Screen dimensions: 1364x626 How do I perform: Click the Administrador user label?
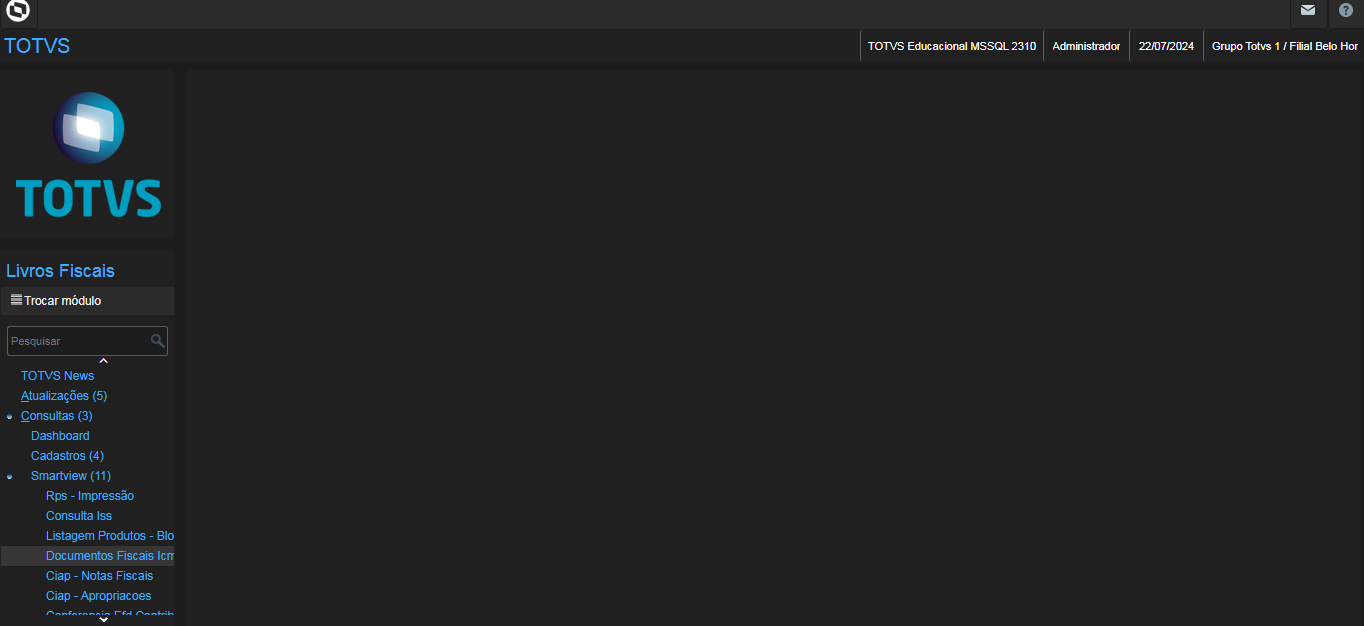pos(1086,46)
